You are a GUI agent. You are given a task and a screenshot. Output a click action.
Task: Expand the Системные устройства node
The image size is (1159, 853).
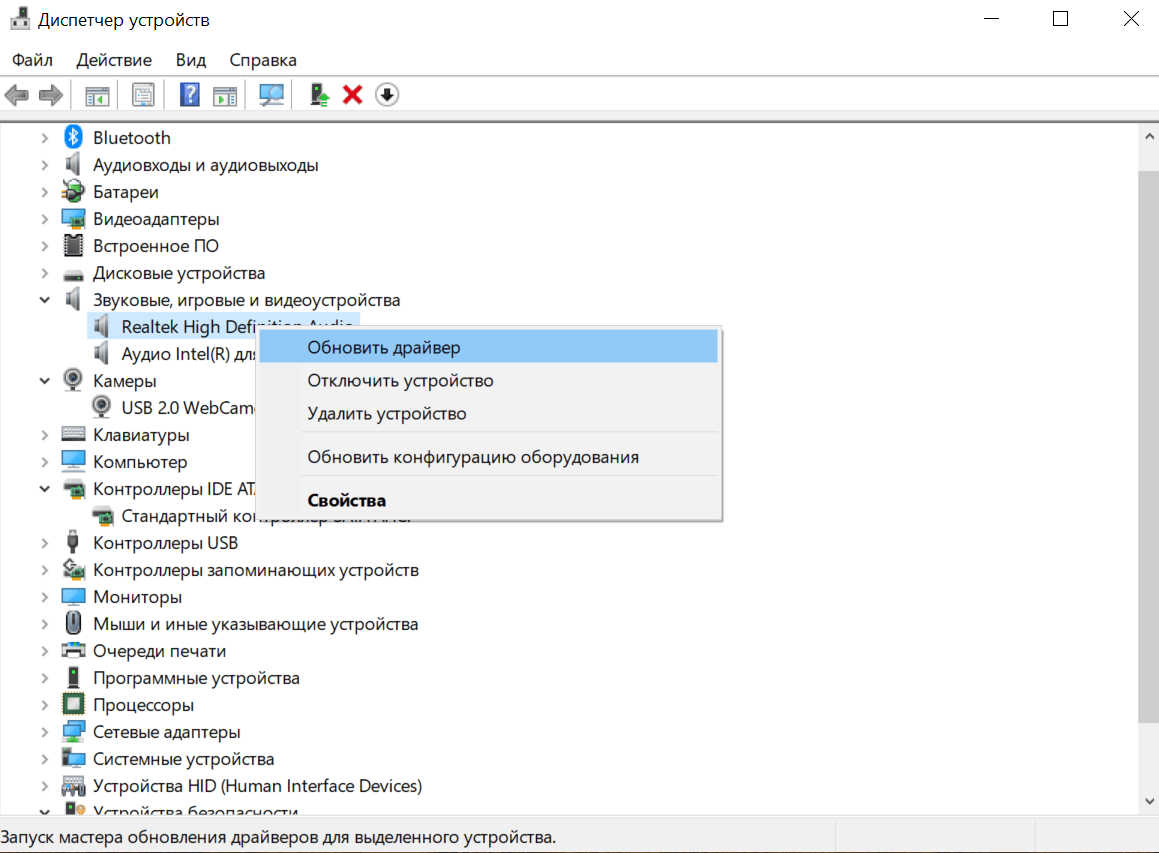(44, 758)
